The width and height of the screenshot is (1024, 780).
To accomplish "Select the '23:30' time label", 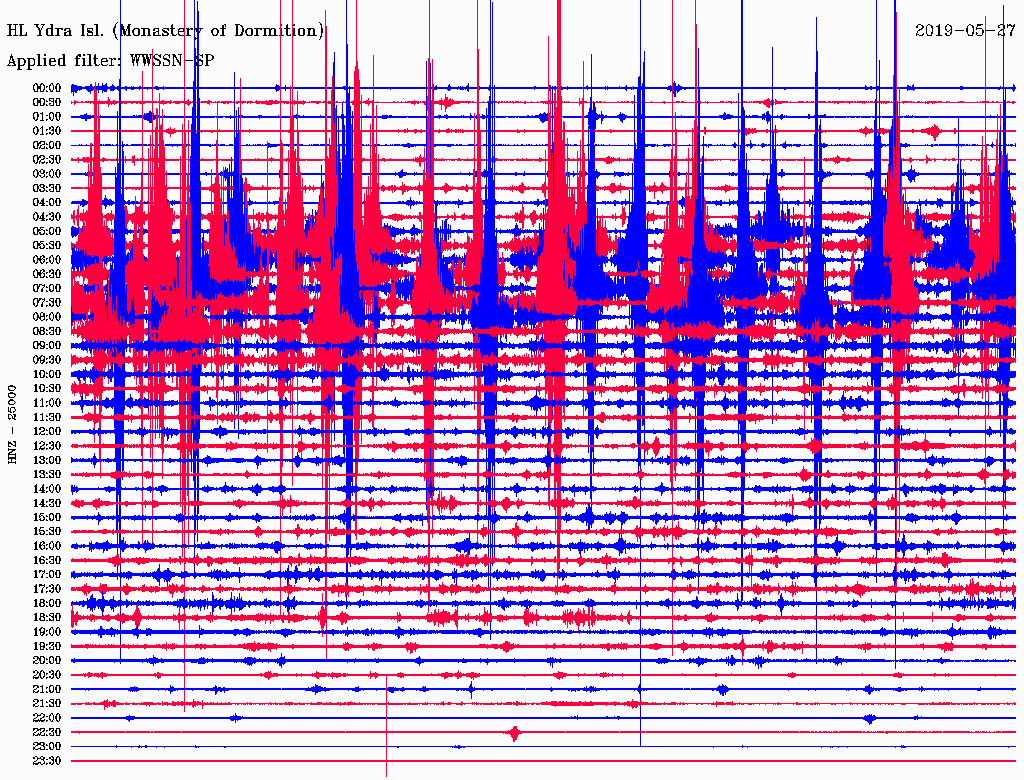I will 47,760.
